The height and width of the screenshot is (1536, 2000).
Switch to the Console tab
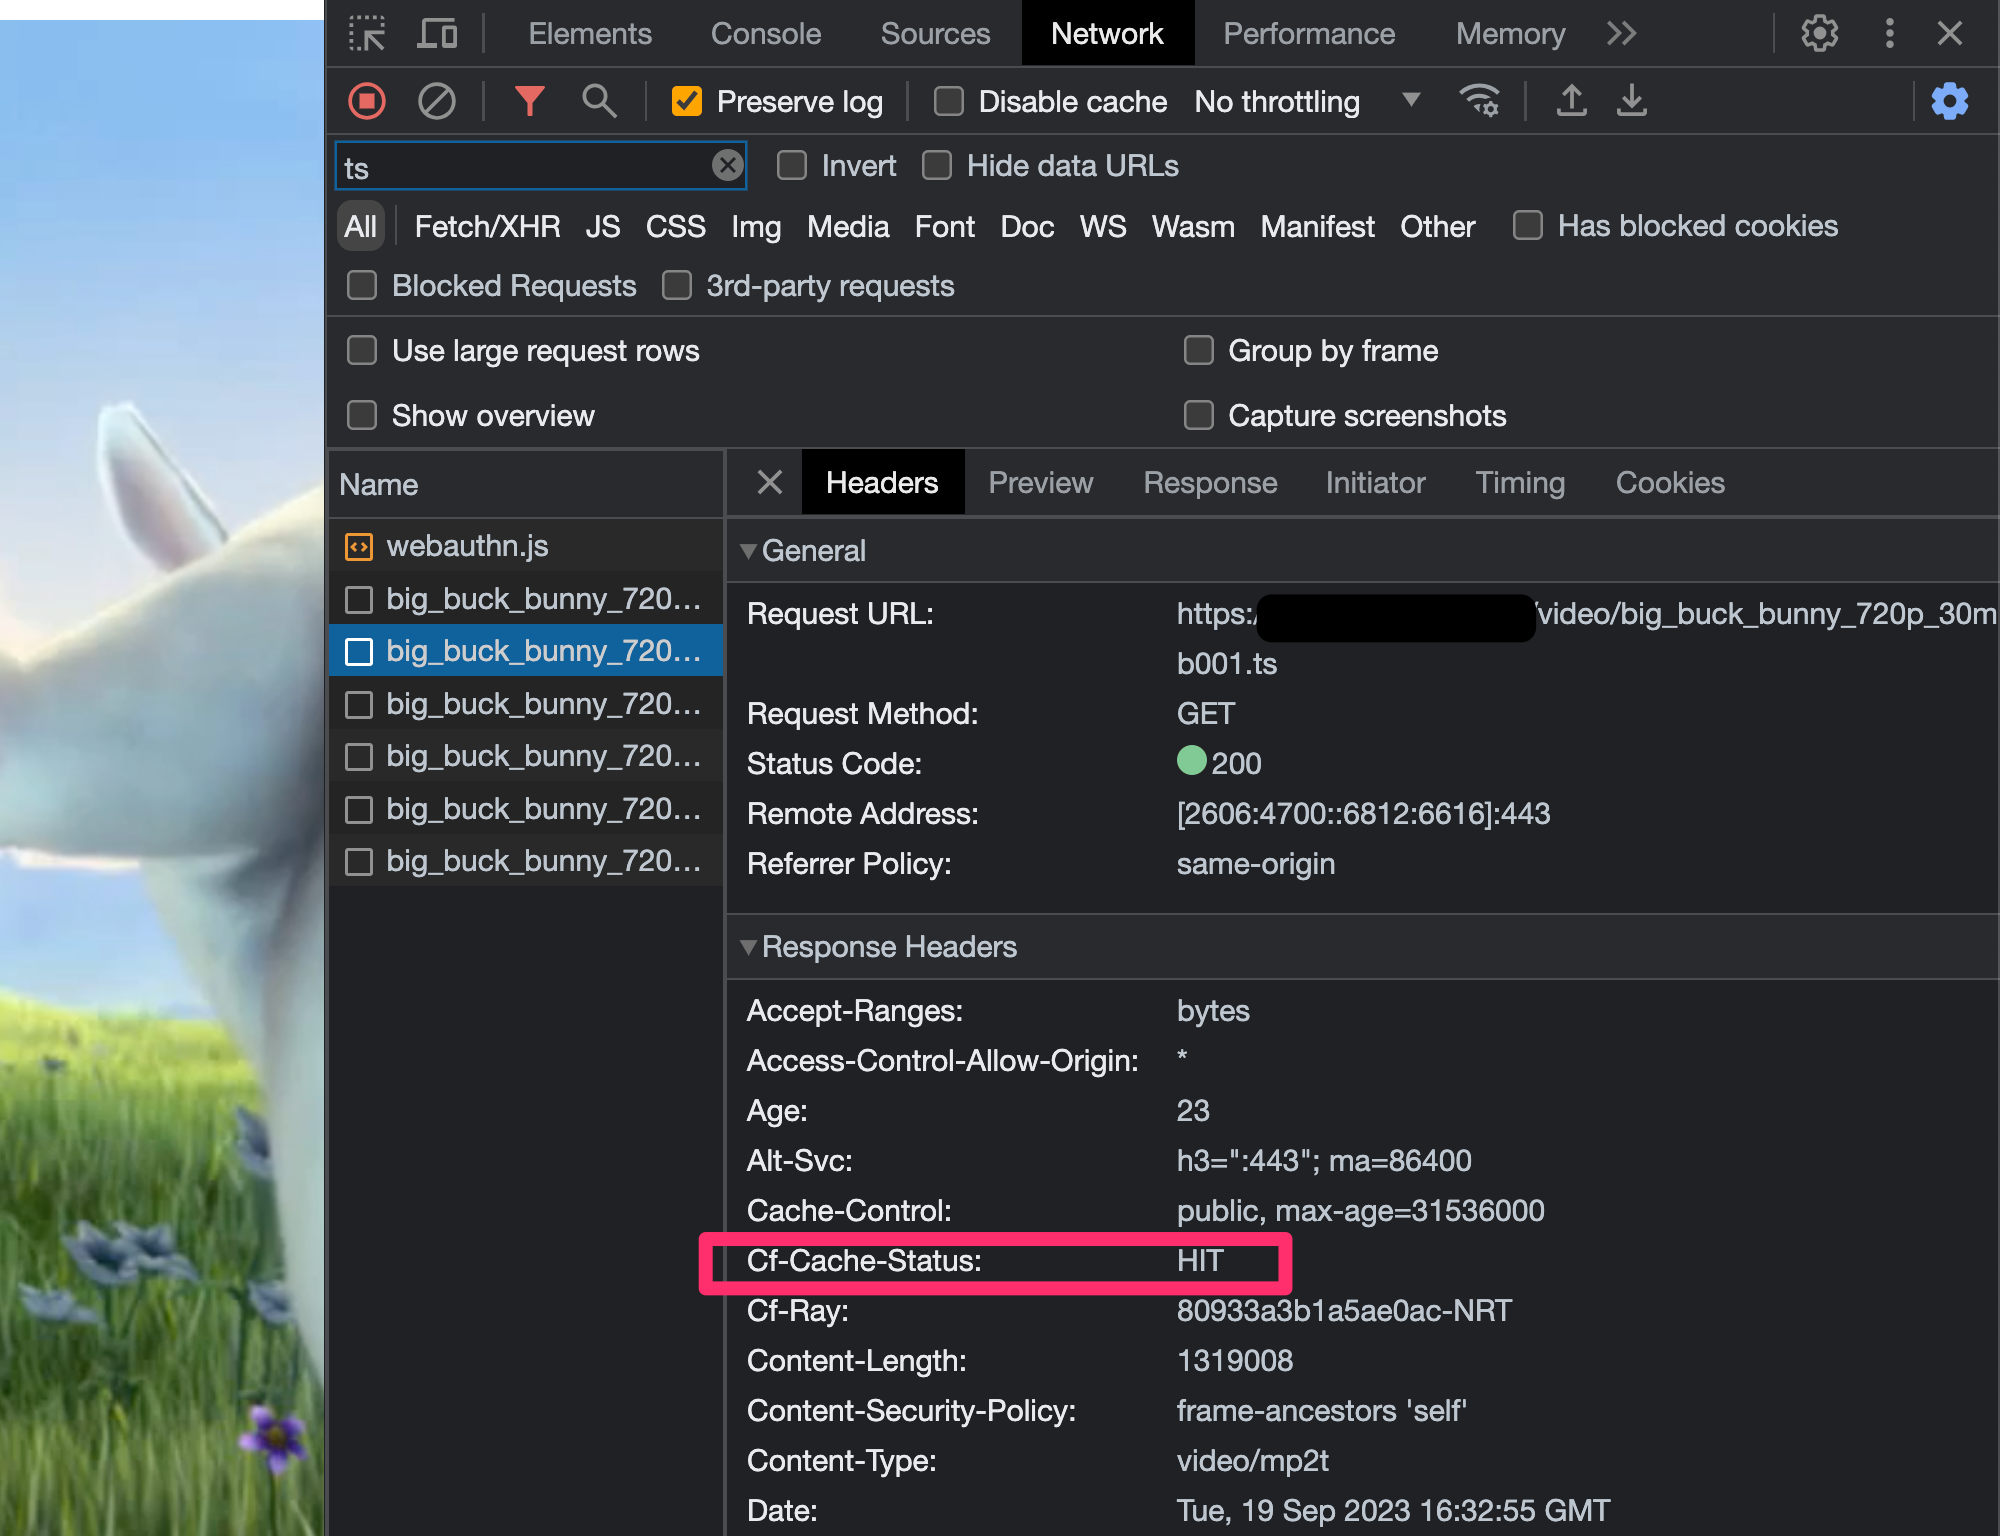(765, 34)
